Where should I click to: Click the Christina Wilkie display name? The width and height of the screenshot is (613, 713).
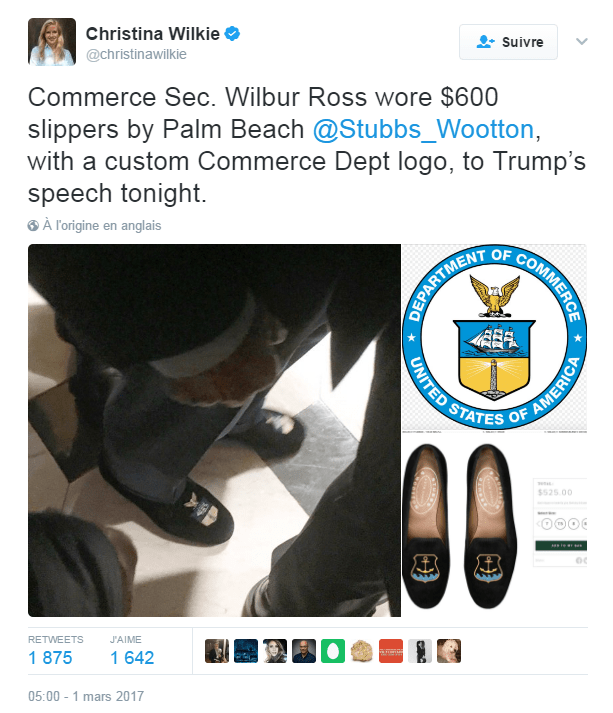point(153,34)
